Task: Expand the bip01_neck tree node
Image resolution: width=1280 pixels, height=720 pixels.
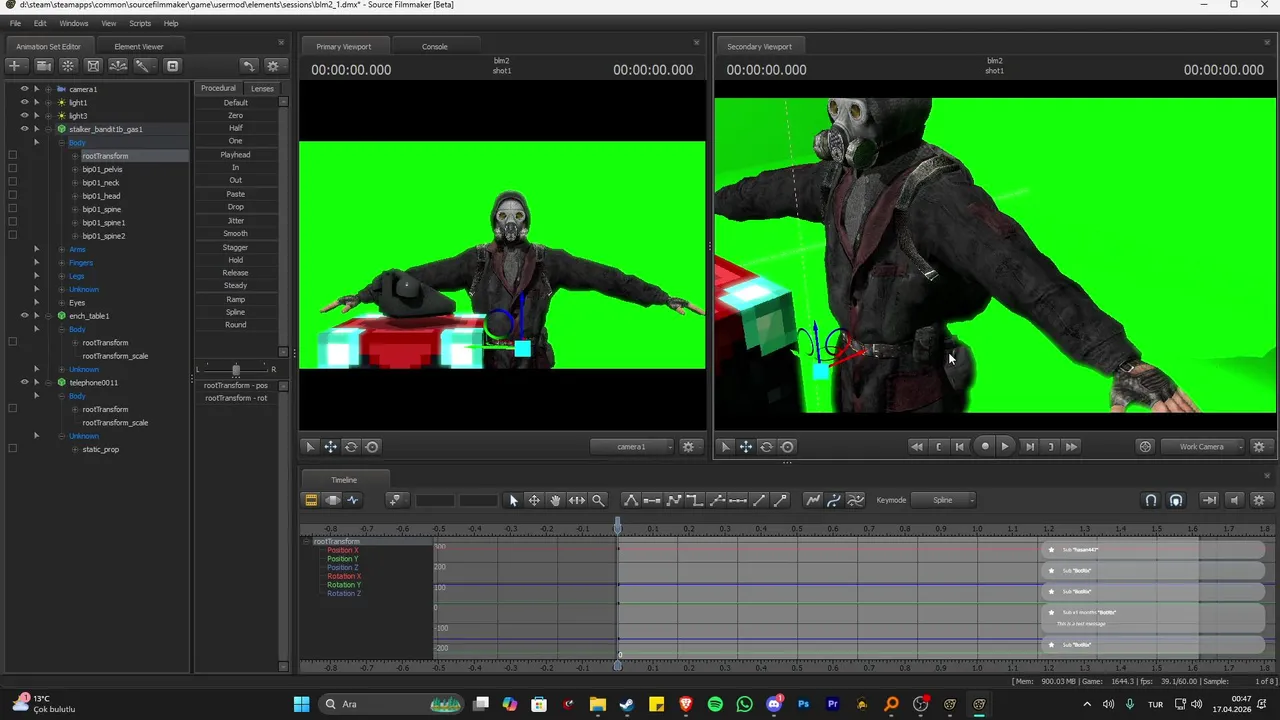Action: 75,183
